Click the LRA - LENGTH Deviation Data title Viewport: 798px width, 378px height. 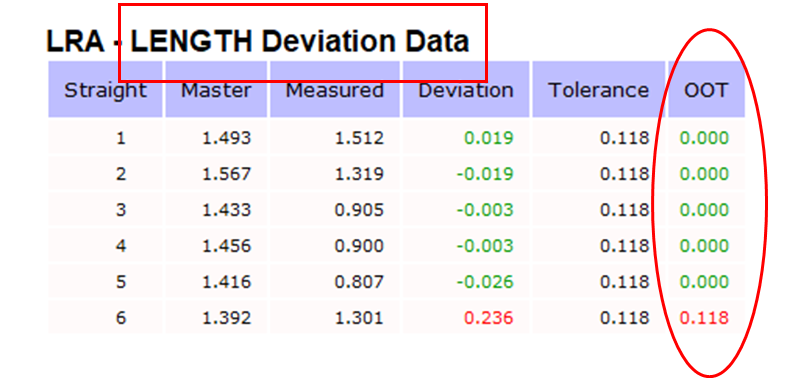[258, 42]
